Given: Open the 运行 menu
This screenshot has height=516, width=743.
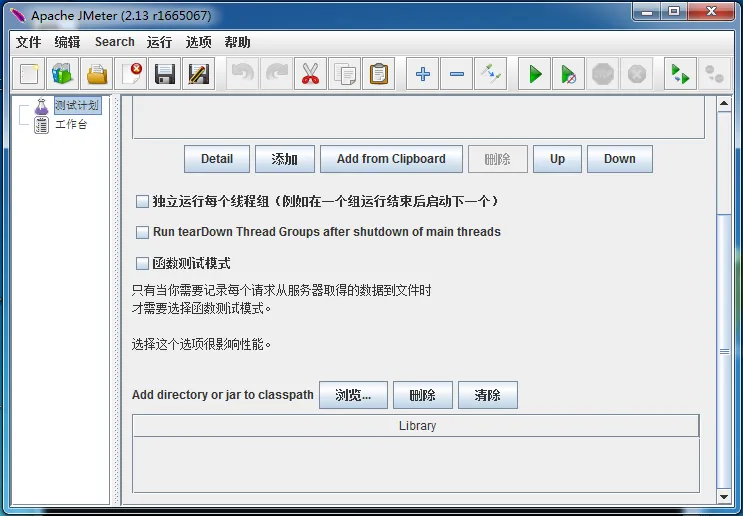Looking at the screenshot, I should pyautogui.click(x=159, y=42).
